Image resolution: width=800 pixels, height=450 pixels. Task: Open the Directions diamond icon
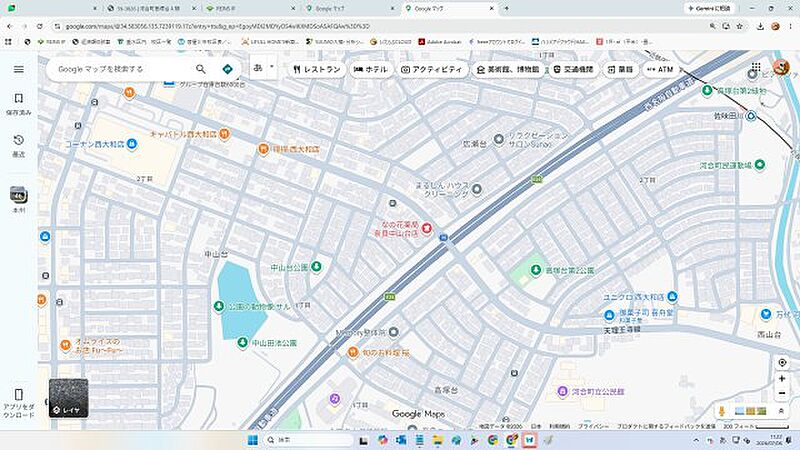pyautogui.click(x=228, y=69)
